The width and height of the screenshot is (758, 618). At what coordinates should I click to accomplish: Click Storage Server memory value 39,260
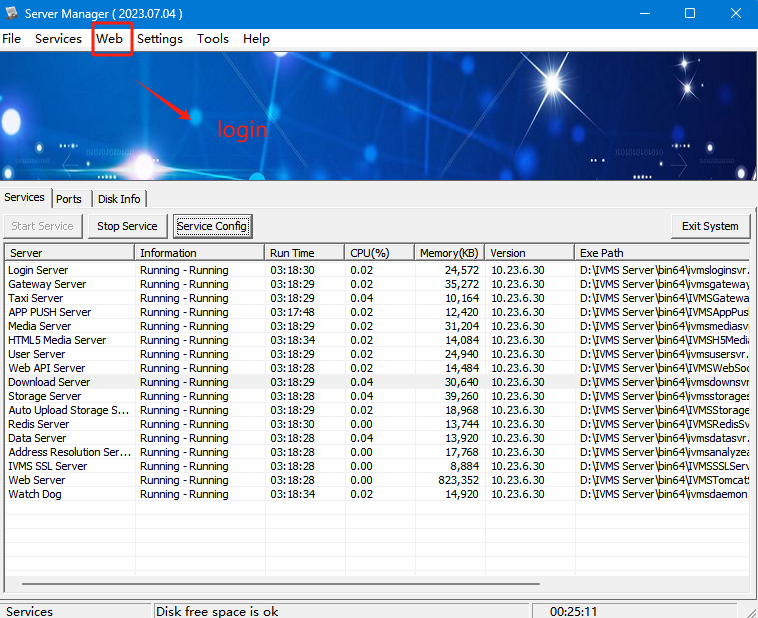tap(462, 396)
